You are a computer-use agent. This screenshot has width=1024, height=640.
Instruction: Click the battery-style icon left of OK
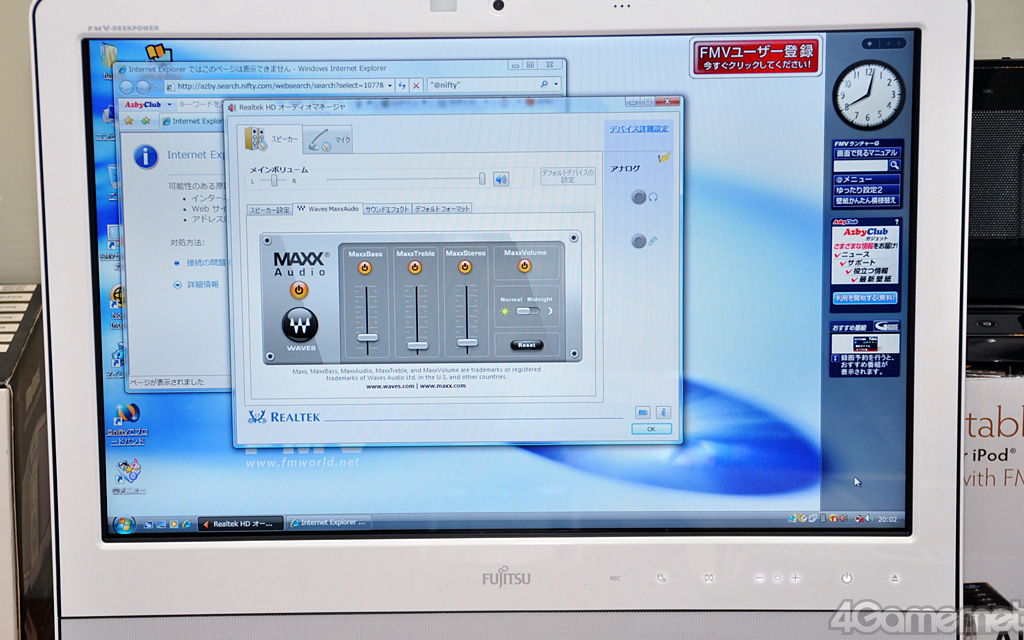(x=643, y=412)
